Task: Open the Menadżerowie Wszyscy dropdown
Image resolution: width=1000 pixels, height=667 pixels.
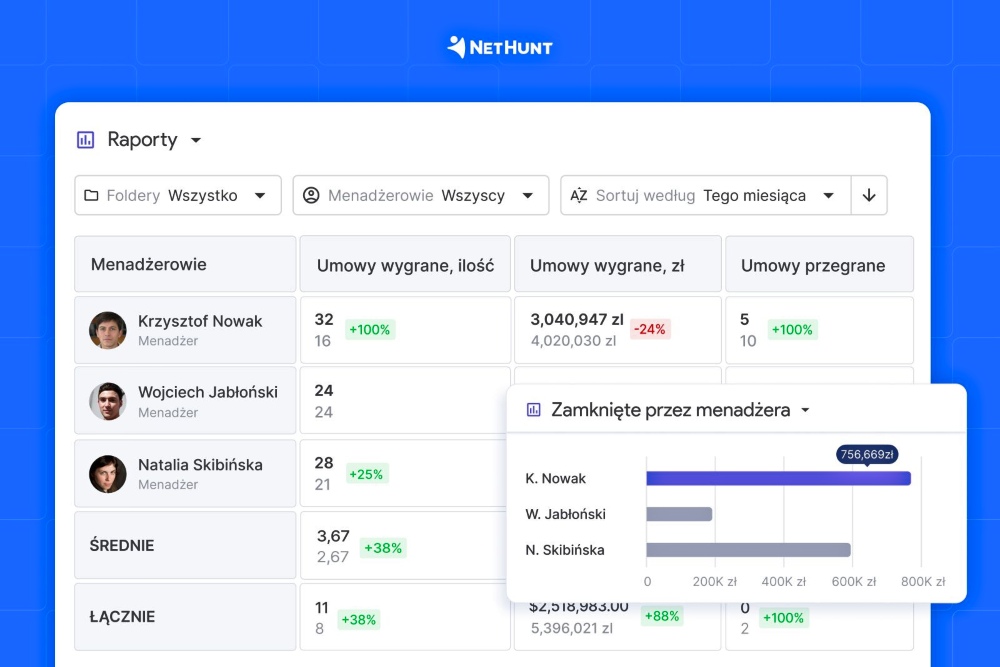Action: click(x=528, y=196)
